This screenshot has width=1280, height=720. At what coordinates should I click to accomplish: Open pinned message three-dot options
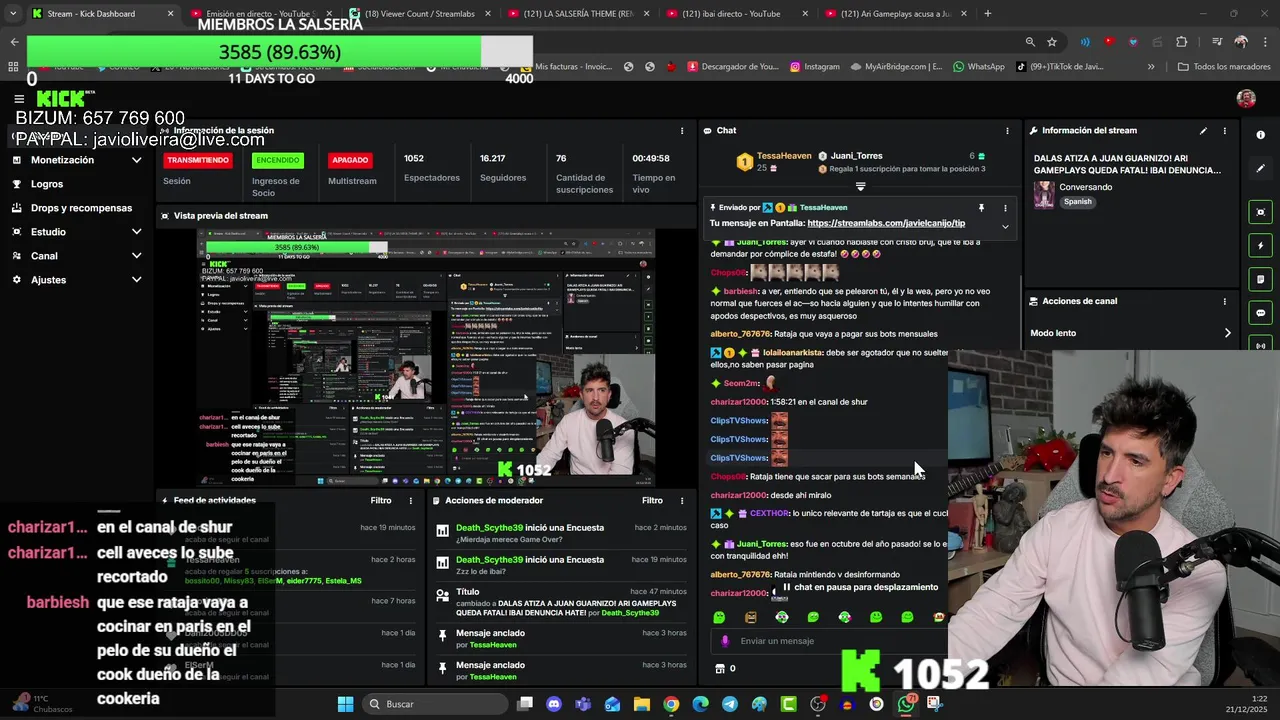1005,208
